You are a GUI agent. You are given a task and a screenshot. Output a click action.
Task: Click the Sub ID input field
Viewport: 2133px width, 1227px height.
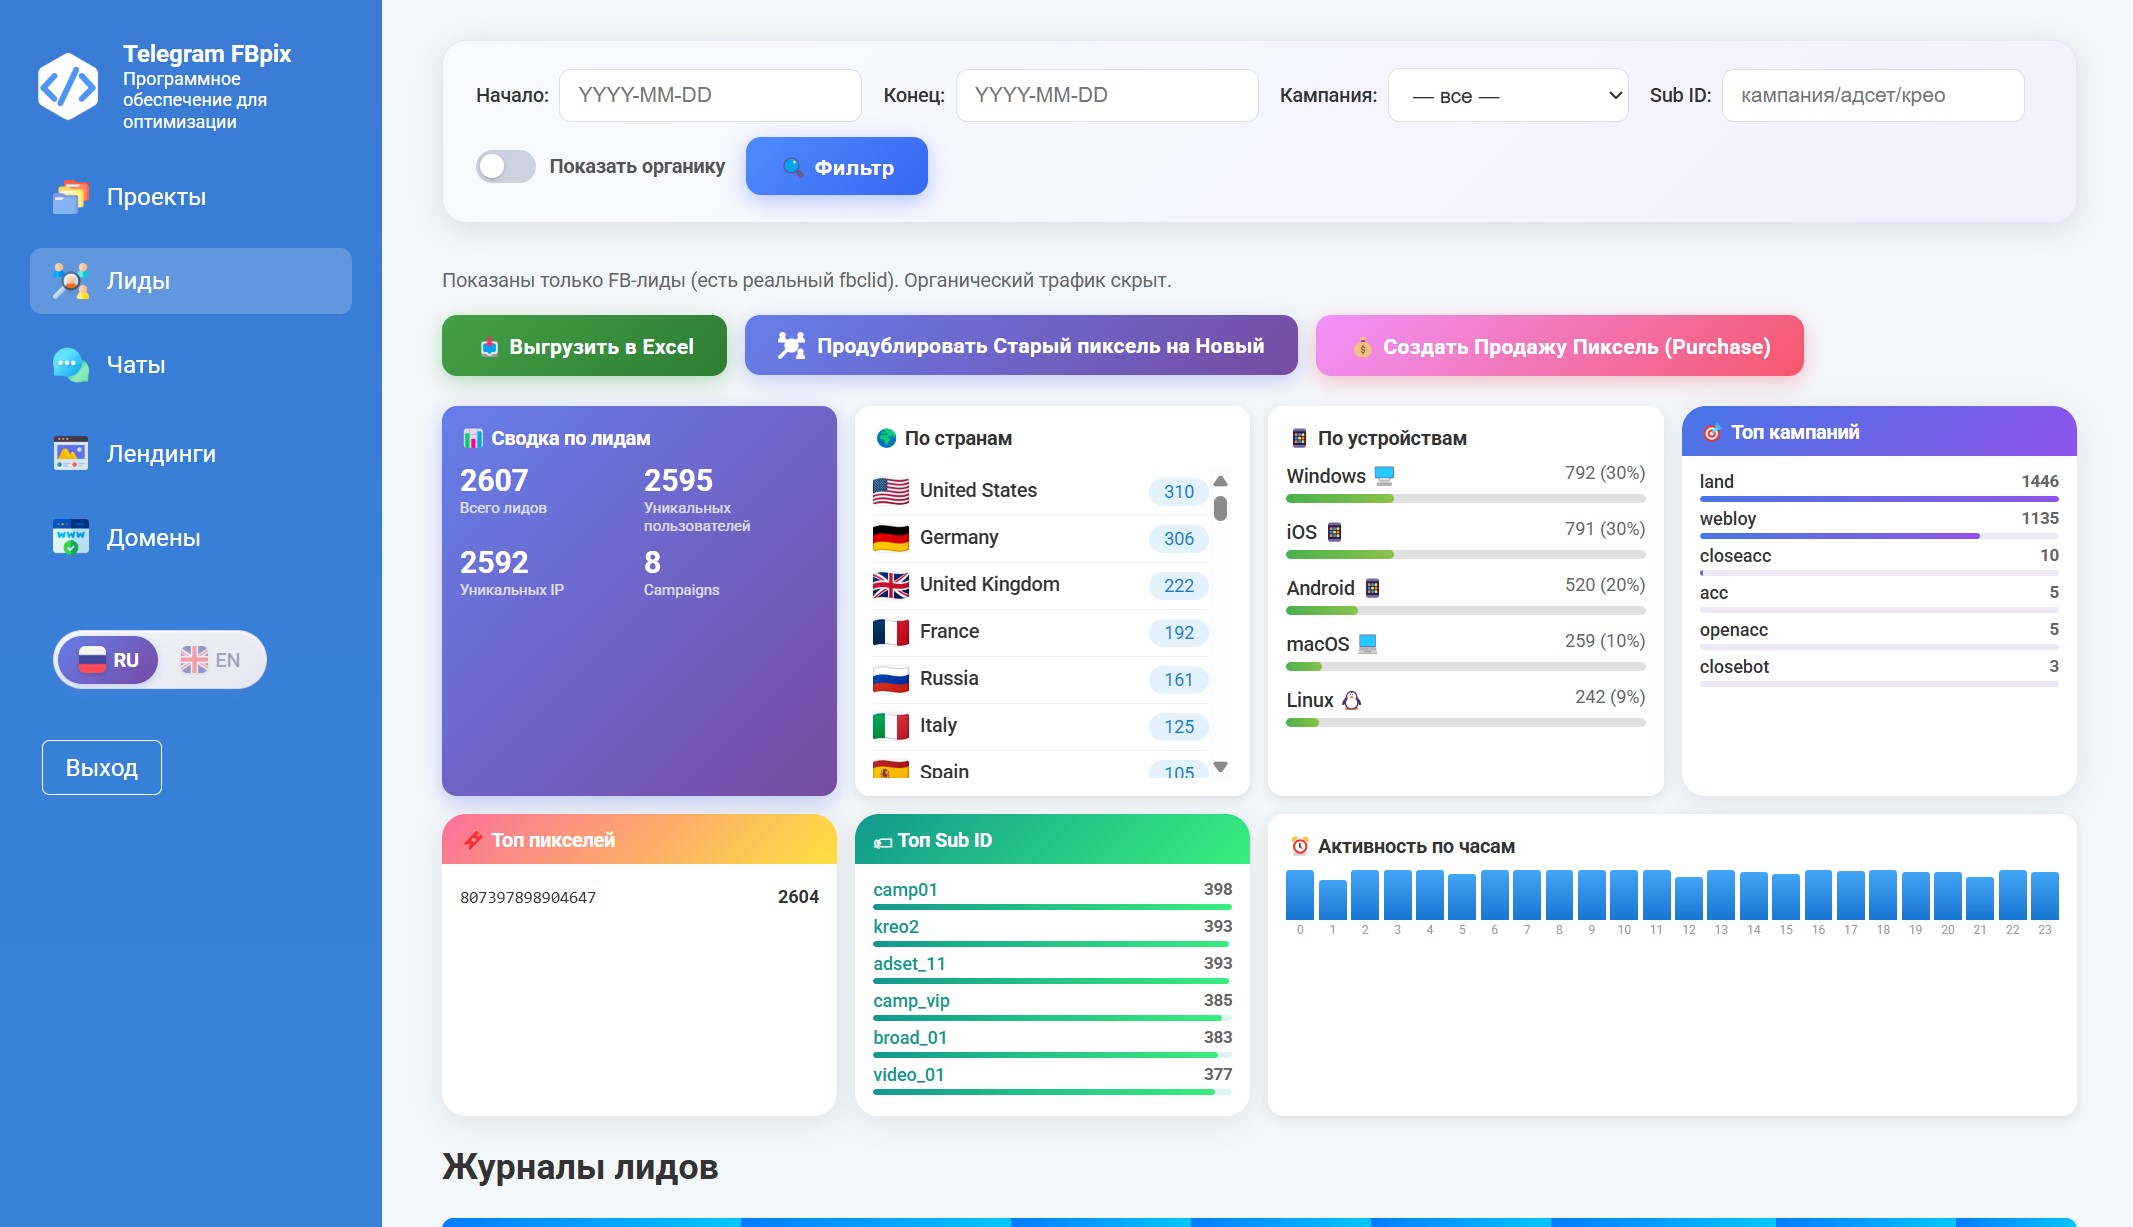(1873, 96)
